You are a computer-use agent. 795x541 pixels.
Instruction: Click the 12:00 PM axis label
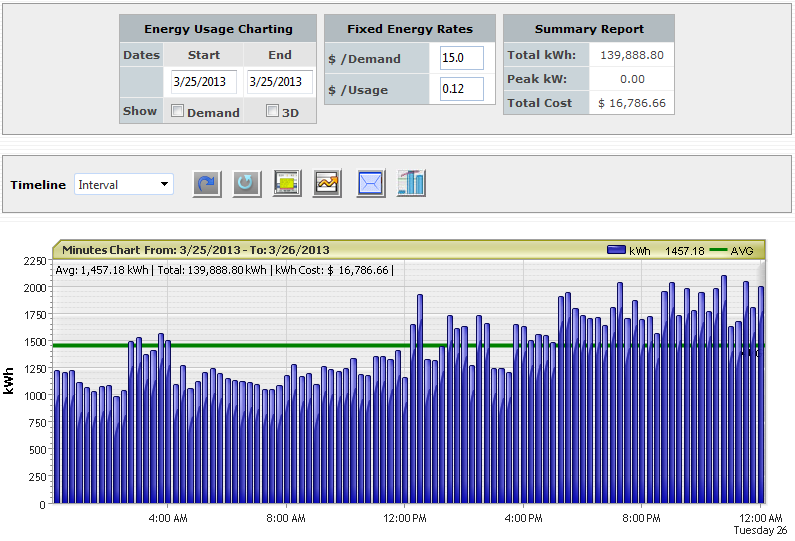click(x=405, y=518)
